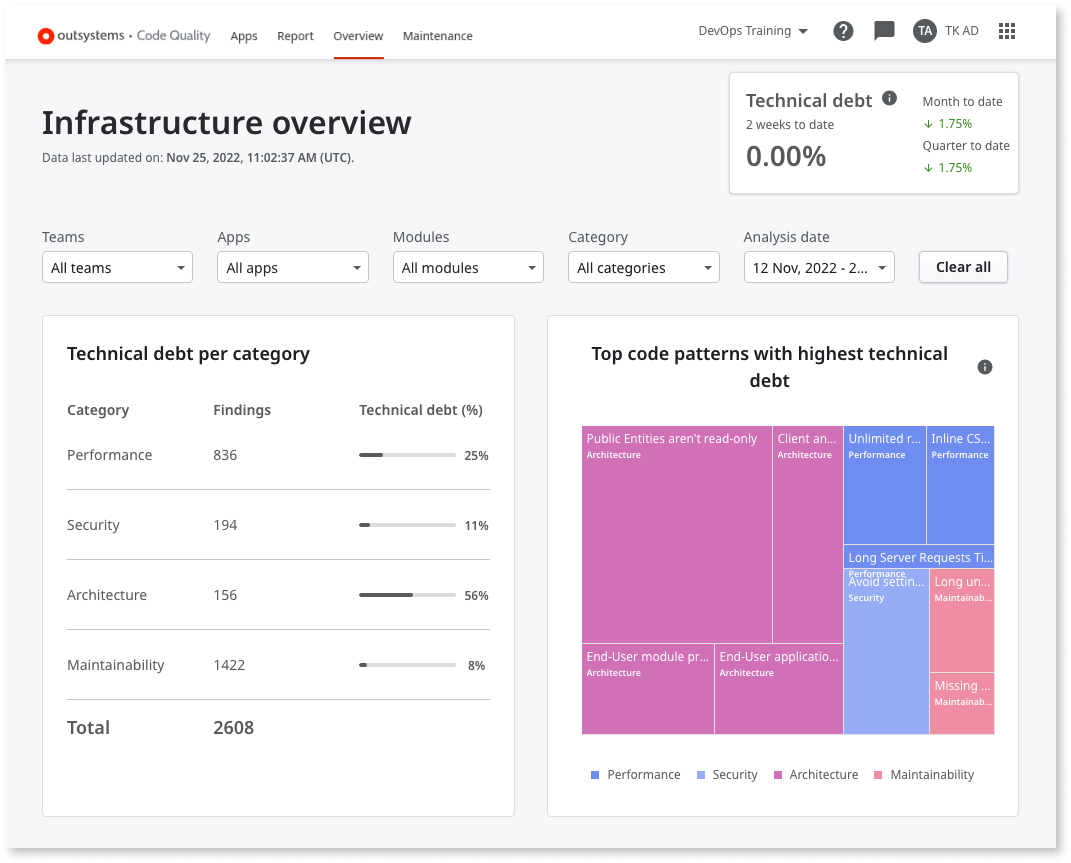Select the Overview tab
1071x863 pixels.
click(358, 36)
